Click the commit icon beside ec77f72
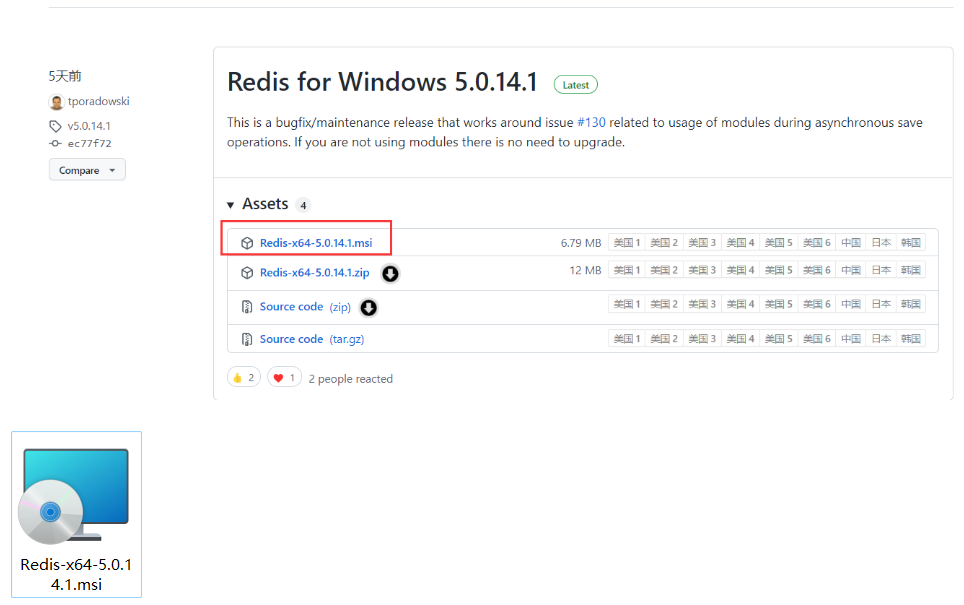This screenshot has height=605, width=964. [55, 144]
